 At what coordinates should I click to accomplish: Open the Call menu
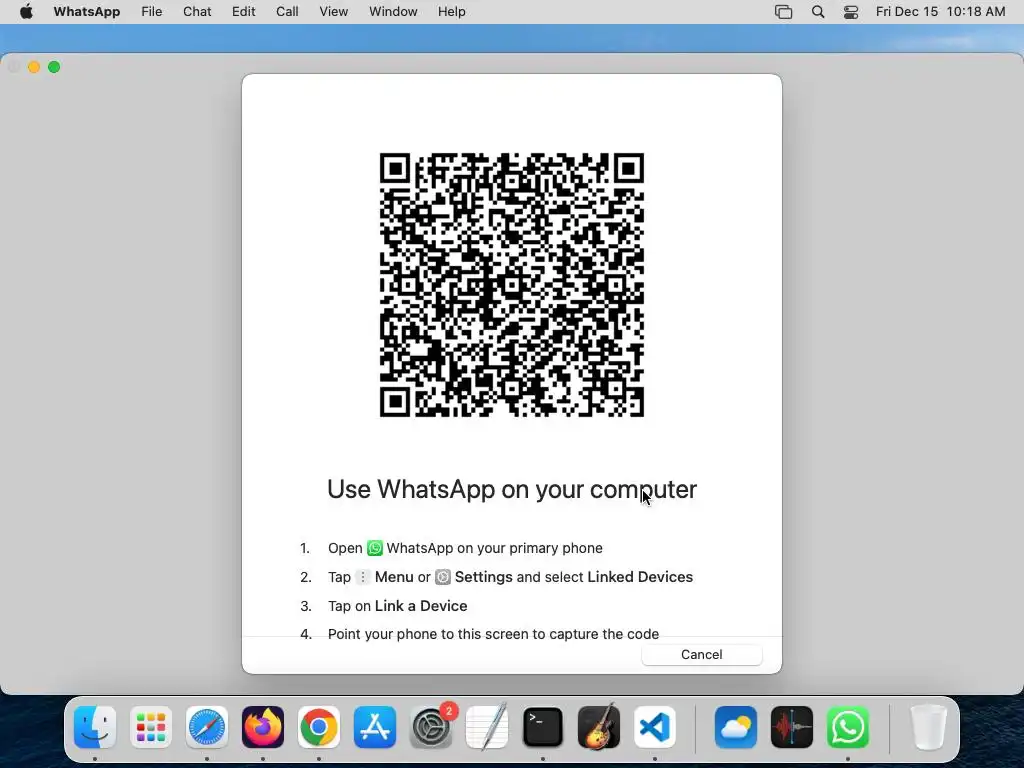click(287, 12)
